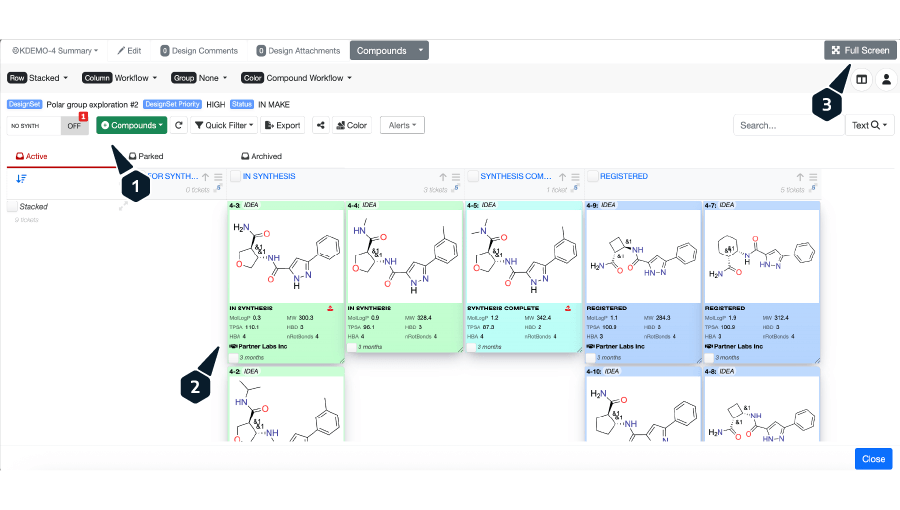The image size is (900, 510).
Task: Click the up arrow in REGISTERED column
Action: (x=800, y=177)
